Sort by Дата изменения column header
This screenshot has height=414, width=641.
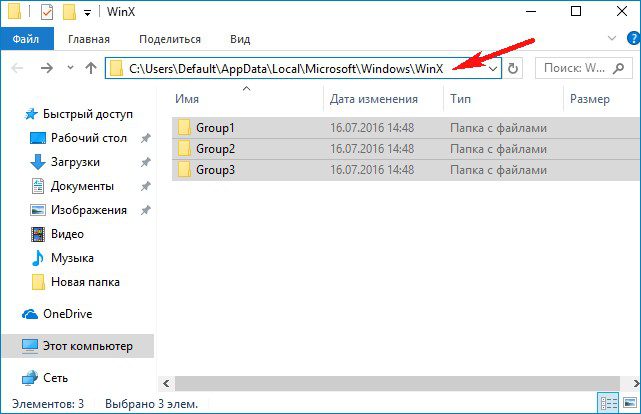[383, 99]
